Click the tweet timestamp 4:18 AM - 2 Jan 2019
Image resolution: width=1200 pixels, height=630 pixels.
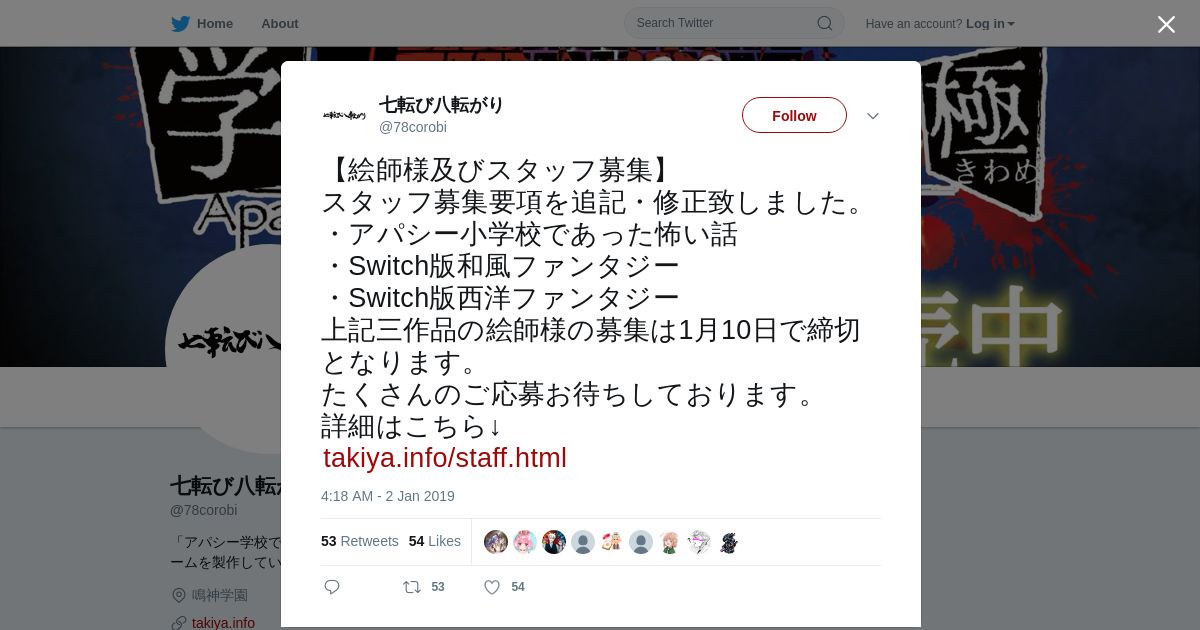tap(388, 496)
